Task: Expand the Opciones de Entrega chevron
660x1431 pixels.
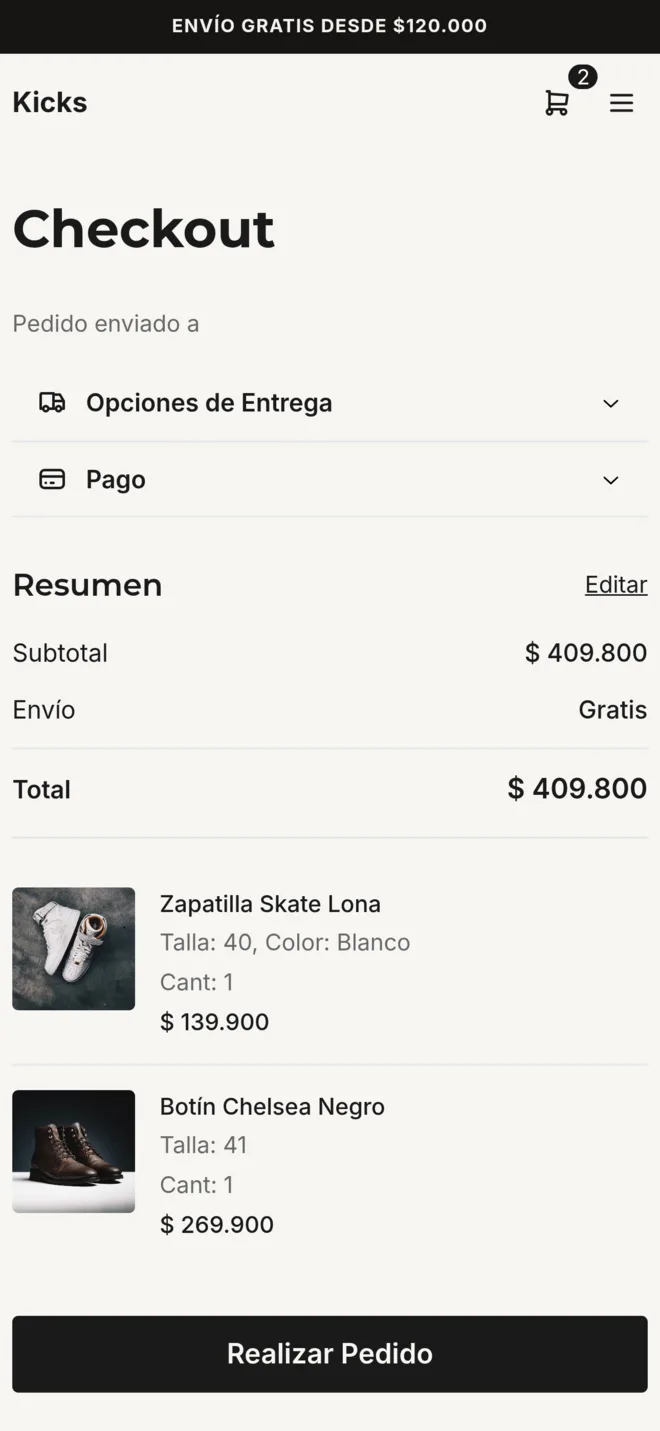Action: (611, 403)
